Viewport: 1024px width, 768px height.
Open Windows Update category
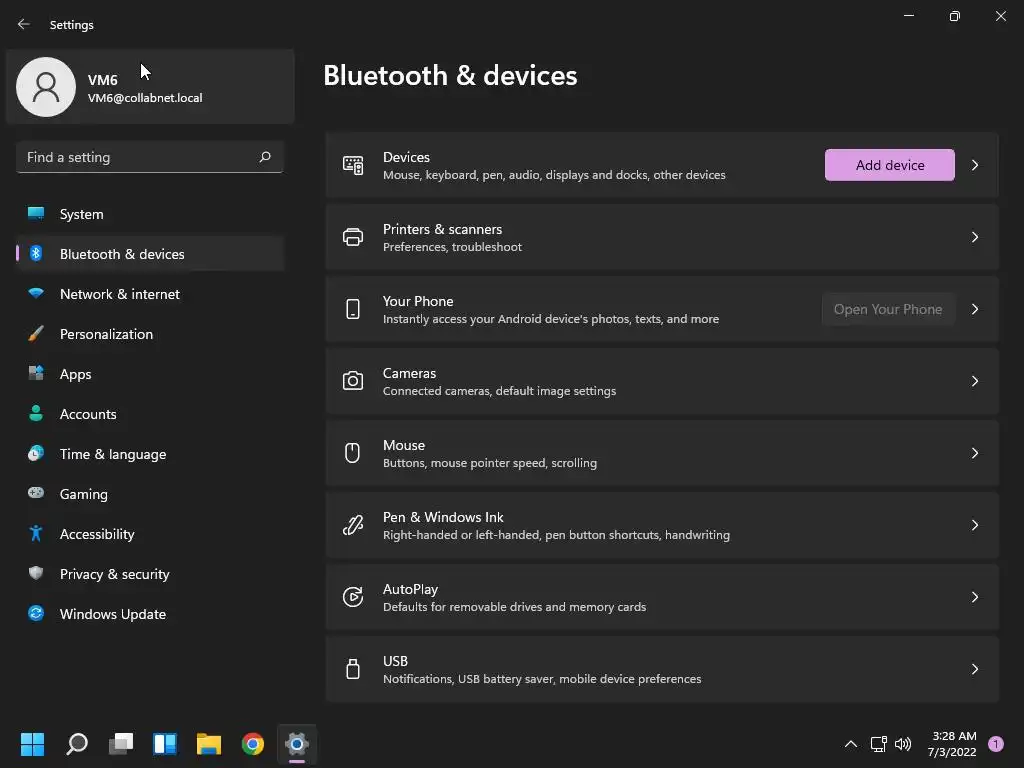coord(150,614)
